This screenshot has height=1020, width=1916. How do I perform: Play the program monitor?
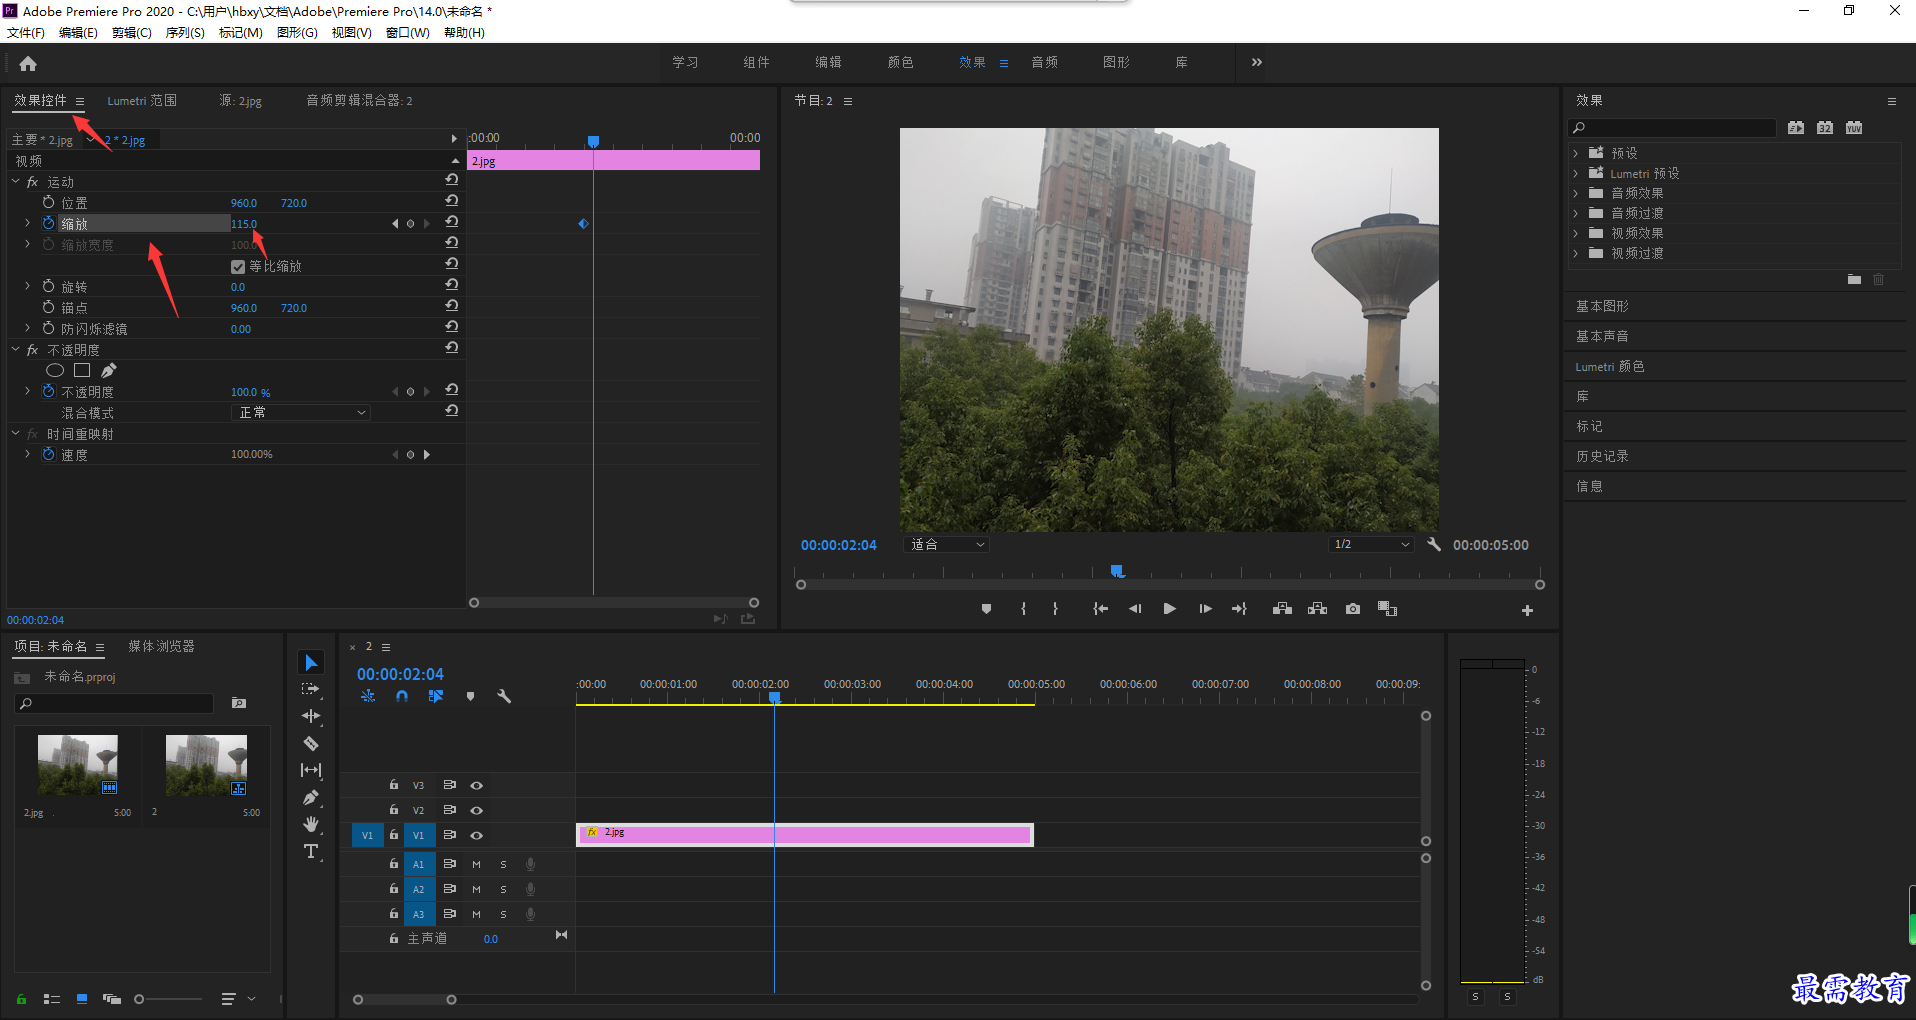point(1169,609)
